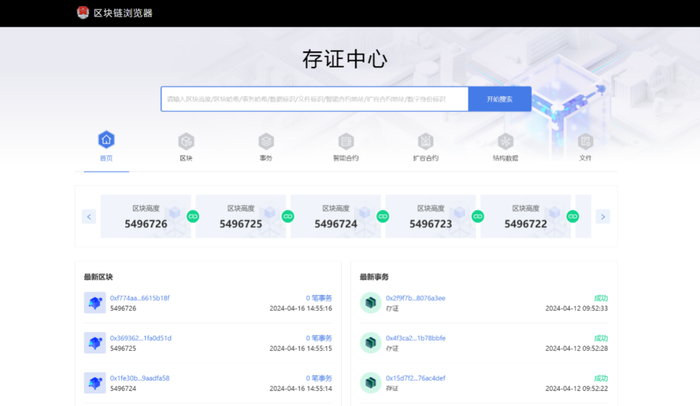Open block hash link 0x1fe30b...9aadfa58
Viewport: 700px width, 406px height.
click(x=140, y=378)
